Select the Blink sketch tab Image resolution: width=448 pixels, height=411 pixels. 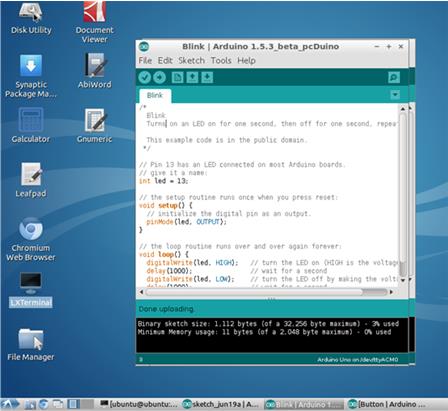[155, 95]
